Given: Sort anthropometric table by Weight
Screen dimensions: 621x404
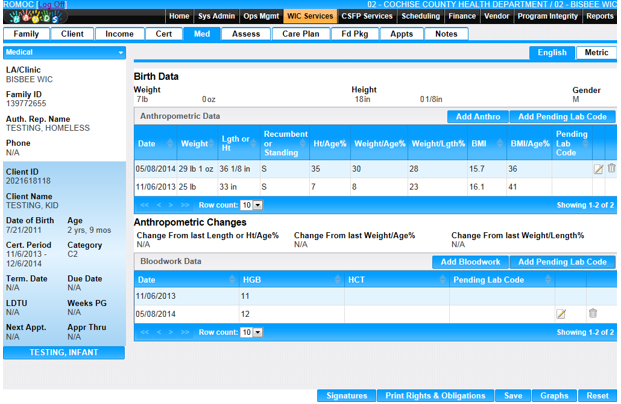Looking at the screenshot, I should [x=211, y=143].
